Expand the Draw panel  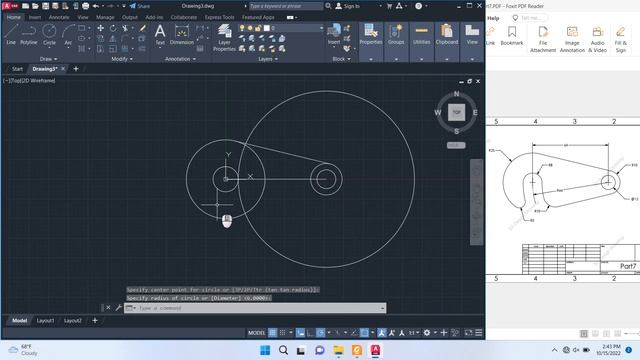coord(49,59)
